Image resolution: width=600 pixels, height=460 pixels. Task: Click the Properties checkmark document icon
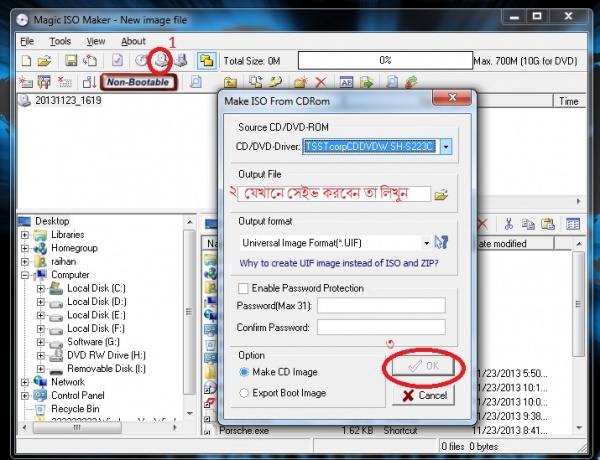pyautogui.click(x=117, y=60)
